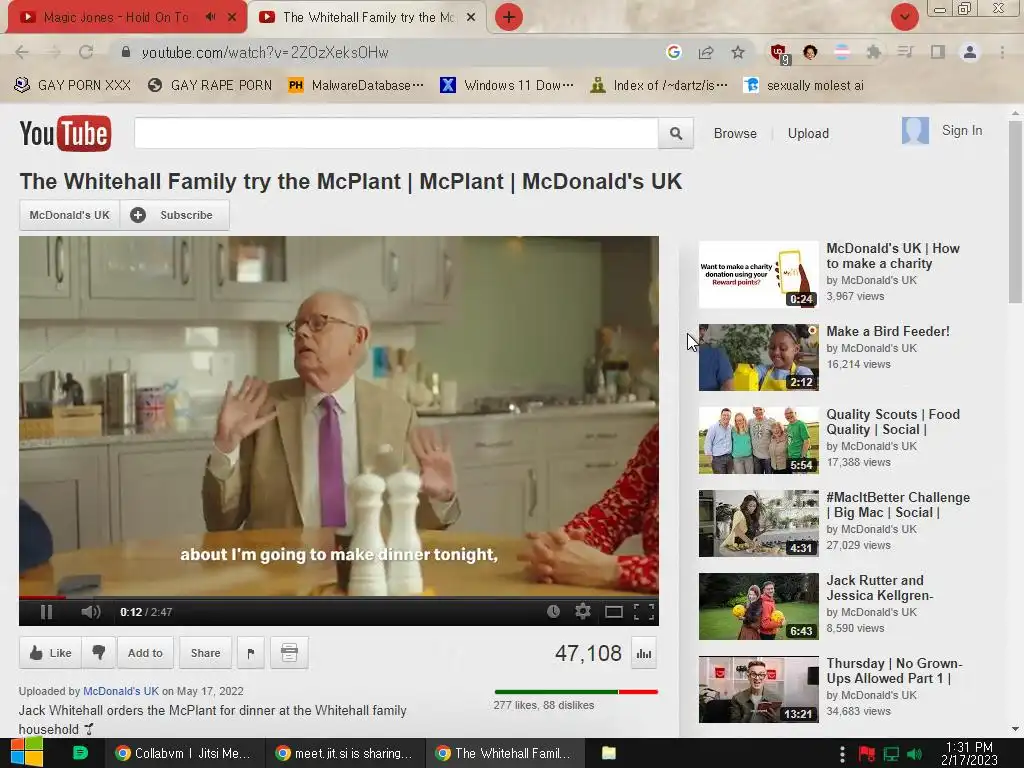Open the tab search dropdown arrow

pos(904,17)
